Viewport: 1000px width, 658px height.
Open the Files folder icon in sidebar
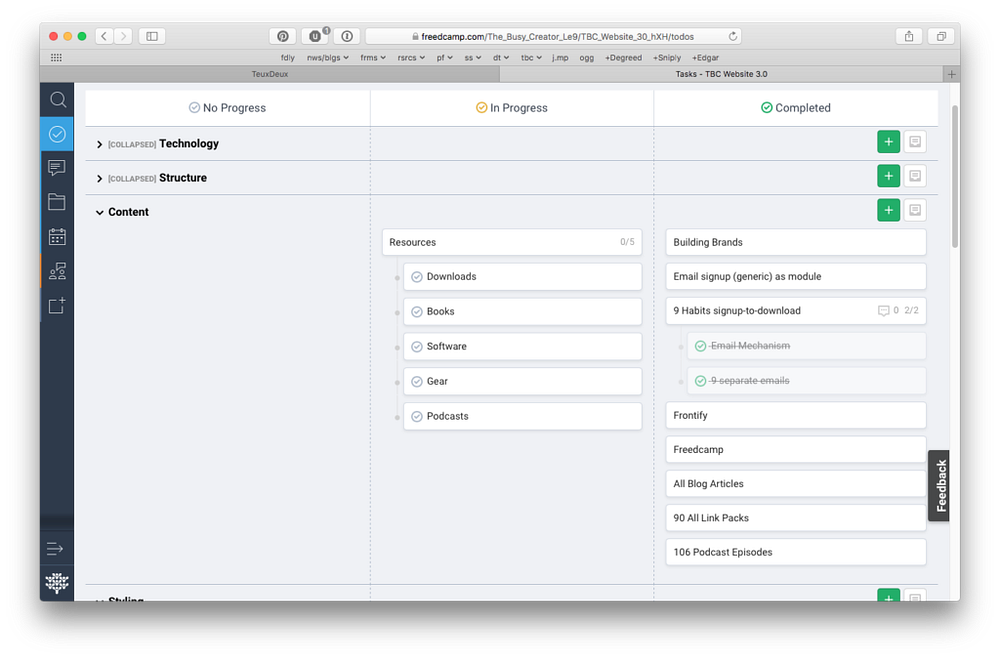point(57,202)
